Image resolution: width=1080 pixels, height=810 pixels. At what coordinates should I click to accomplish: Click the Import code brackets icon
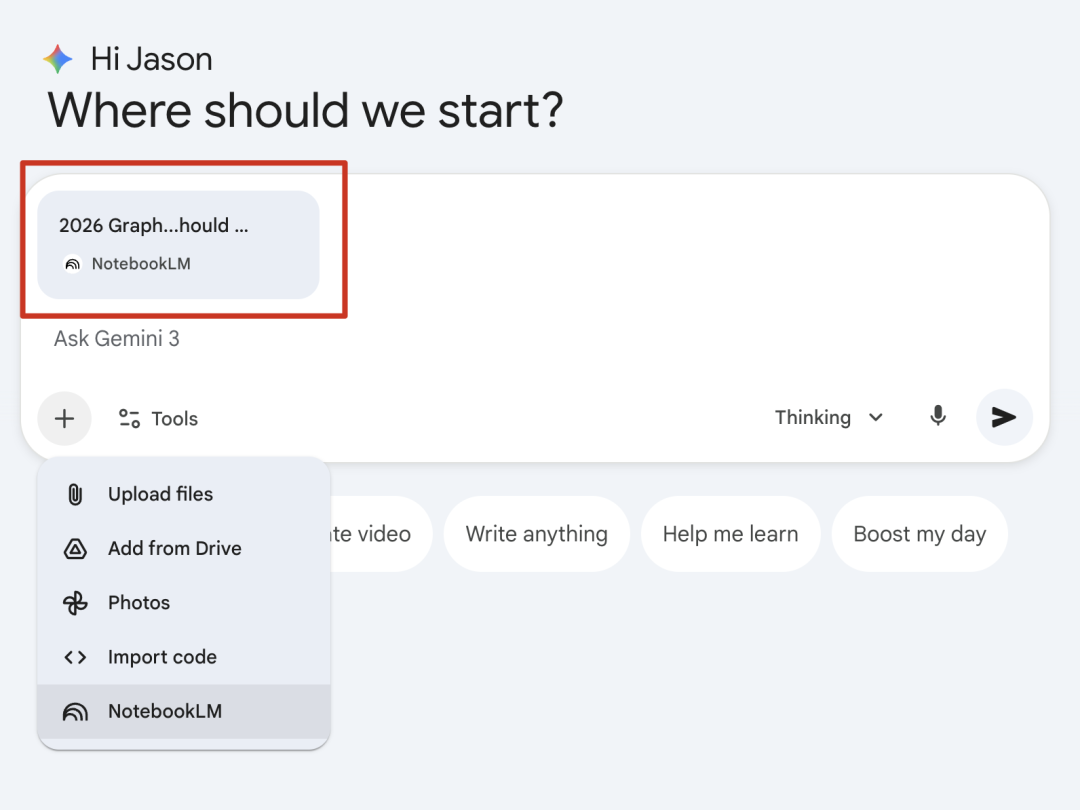[x=75, y=657]
